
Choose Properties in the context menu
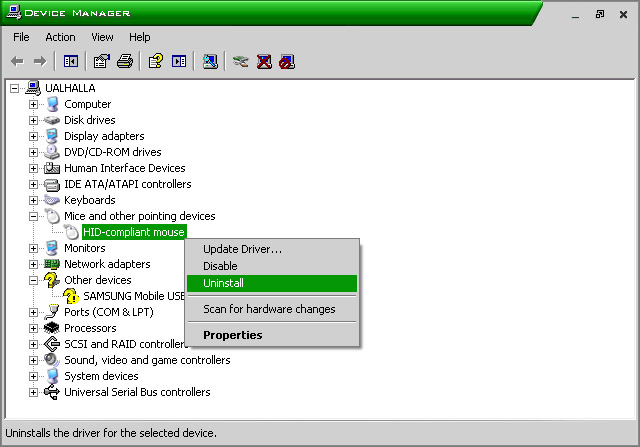pyautogui.click(x=232, y=335)
